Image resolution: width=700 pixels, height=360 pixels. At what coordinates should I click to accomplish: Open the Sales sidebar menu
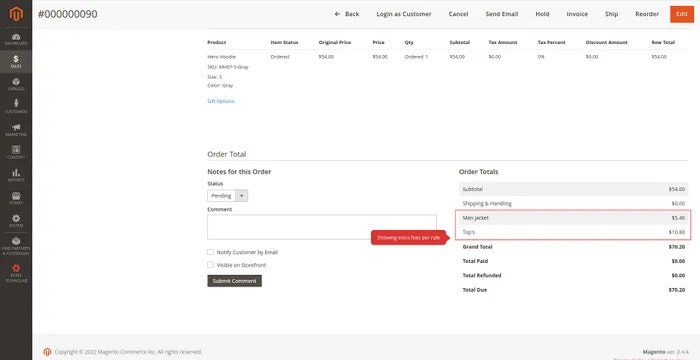(x=16, y=62)
